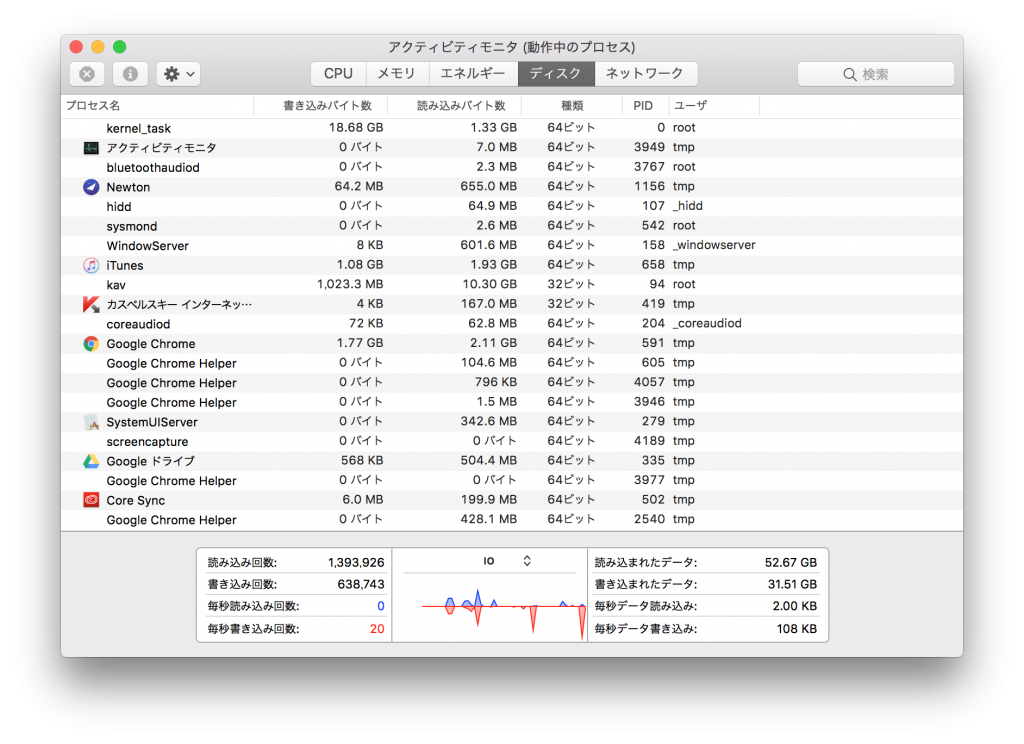The width and height of the screenshot is (1024, 744).
Task: Select the bluetoothaudiod process row
Action: (512, 167)
